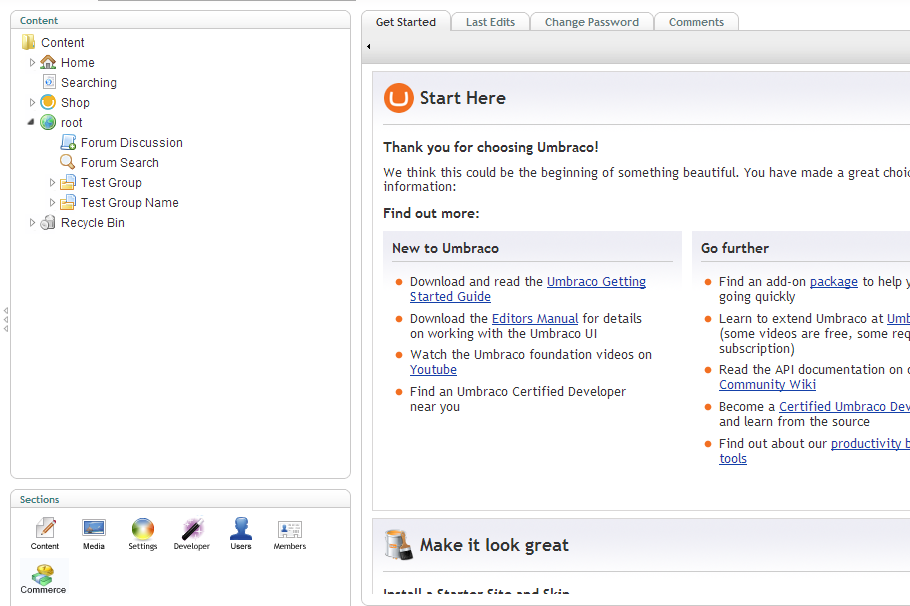The image size is (910, 606).
Task: Click the tree panel collapse handle
Action: (x=6, y=319)
